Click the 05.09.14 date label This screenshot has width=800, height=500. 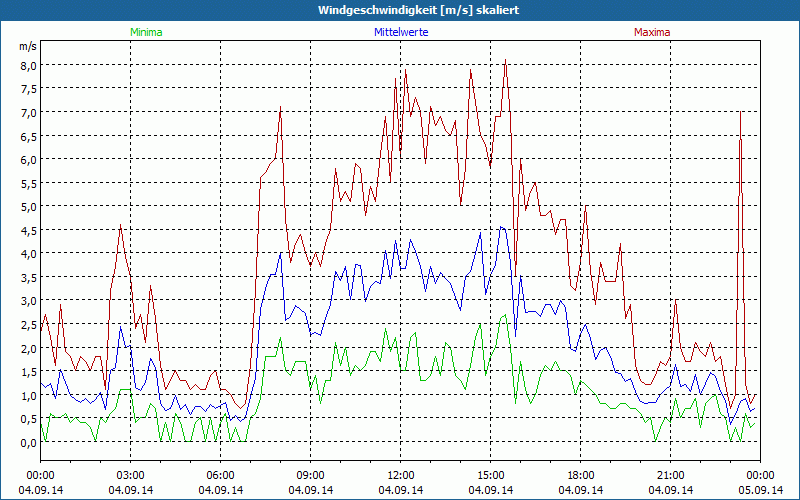click(x=760, y=490)
